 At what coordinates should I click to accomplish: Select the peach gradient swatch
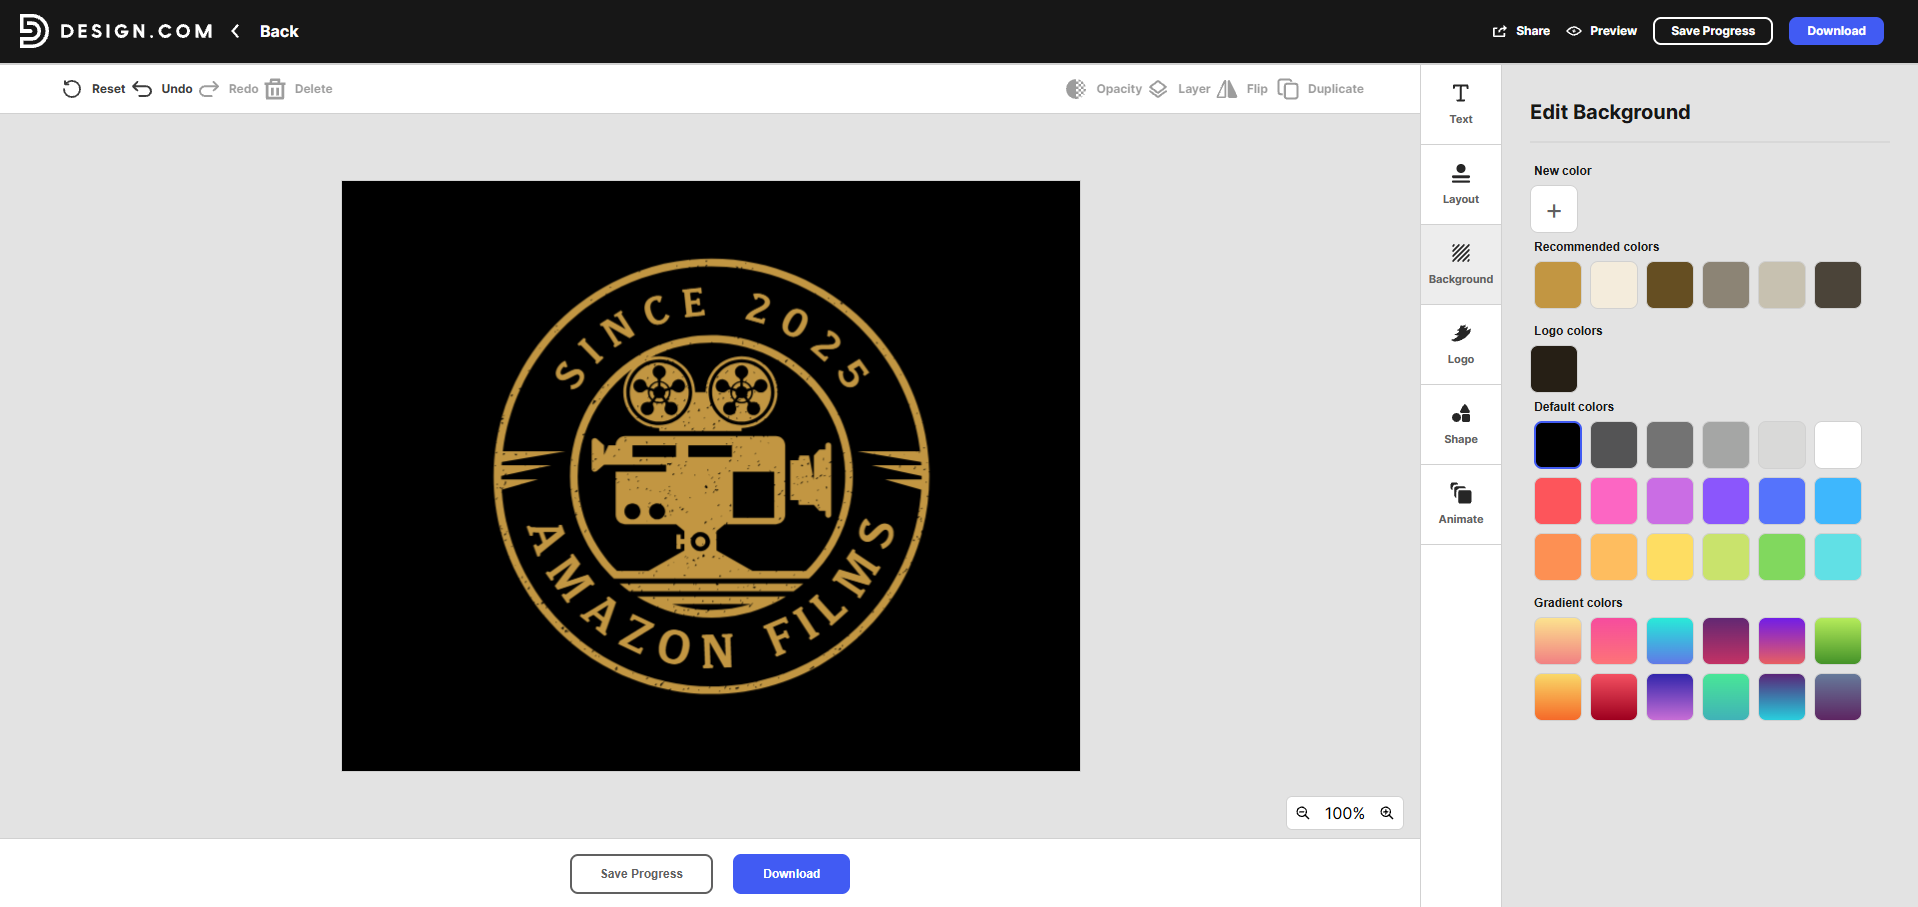tap(1558, 641)
